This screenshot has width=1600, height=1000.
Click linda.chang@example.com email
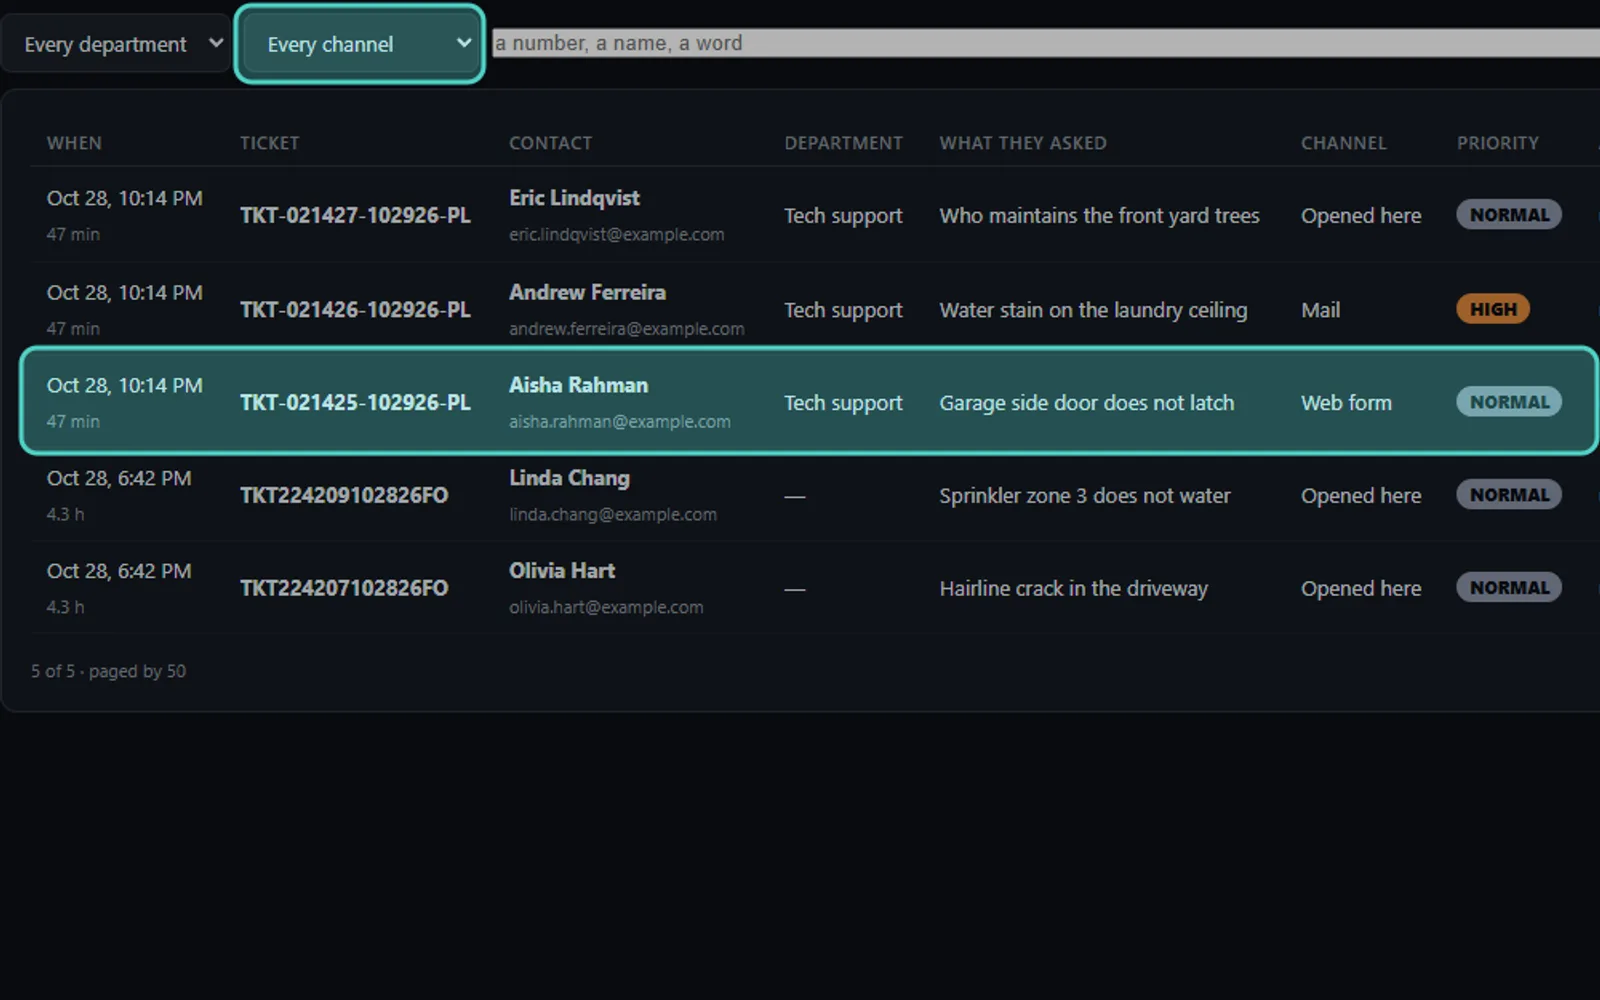point(612,515)
